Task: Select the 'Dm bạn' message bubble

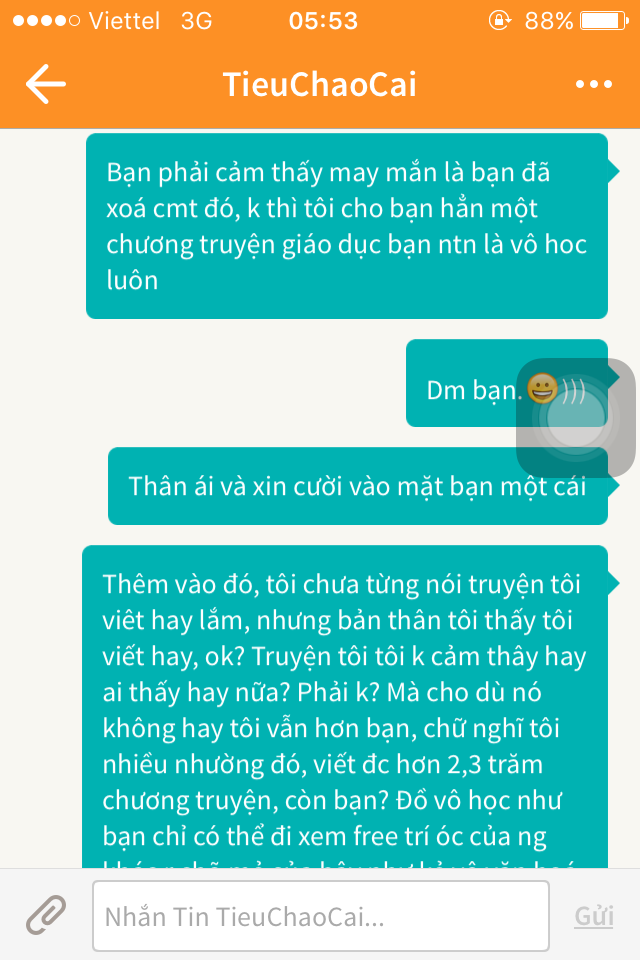Action: point(507,383)
